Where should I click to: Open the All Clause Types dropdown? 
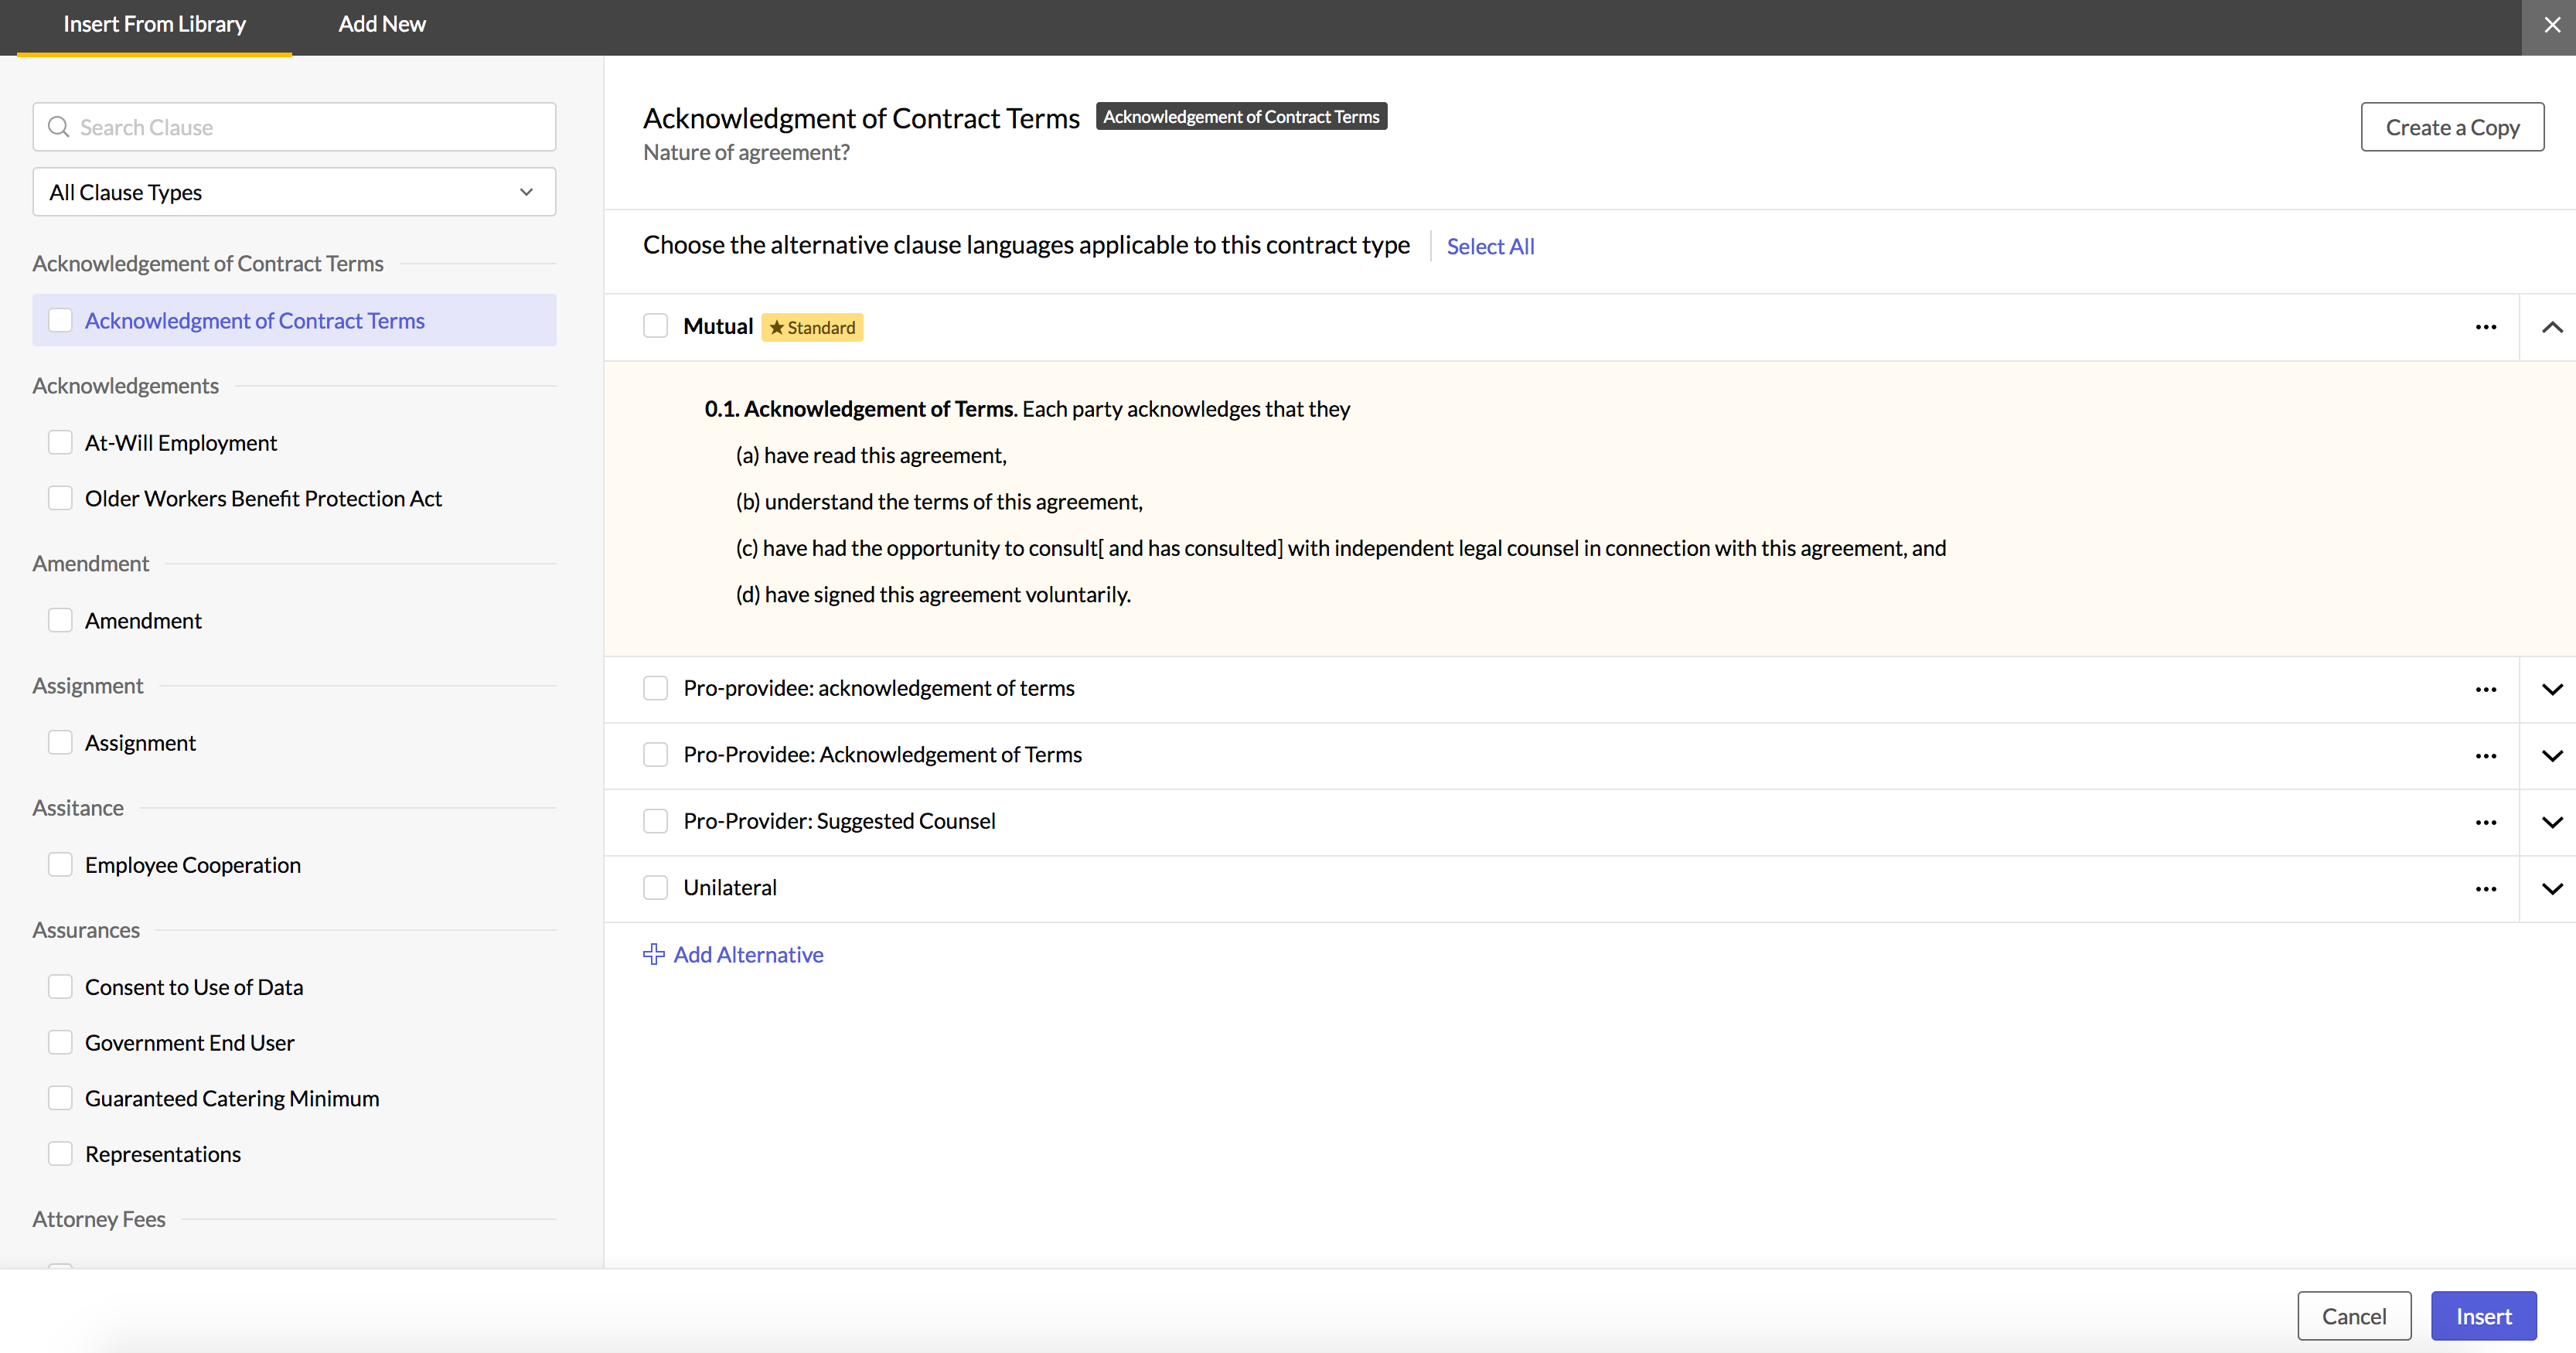pos(294,192)
